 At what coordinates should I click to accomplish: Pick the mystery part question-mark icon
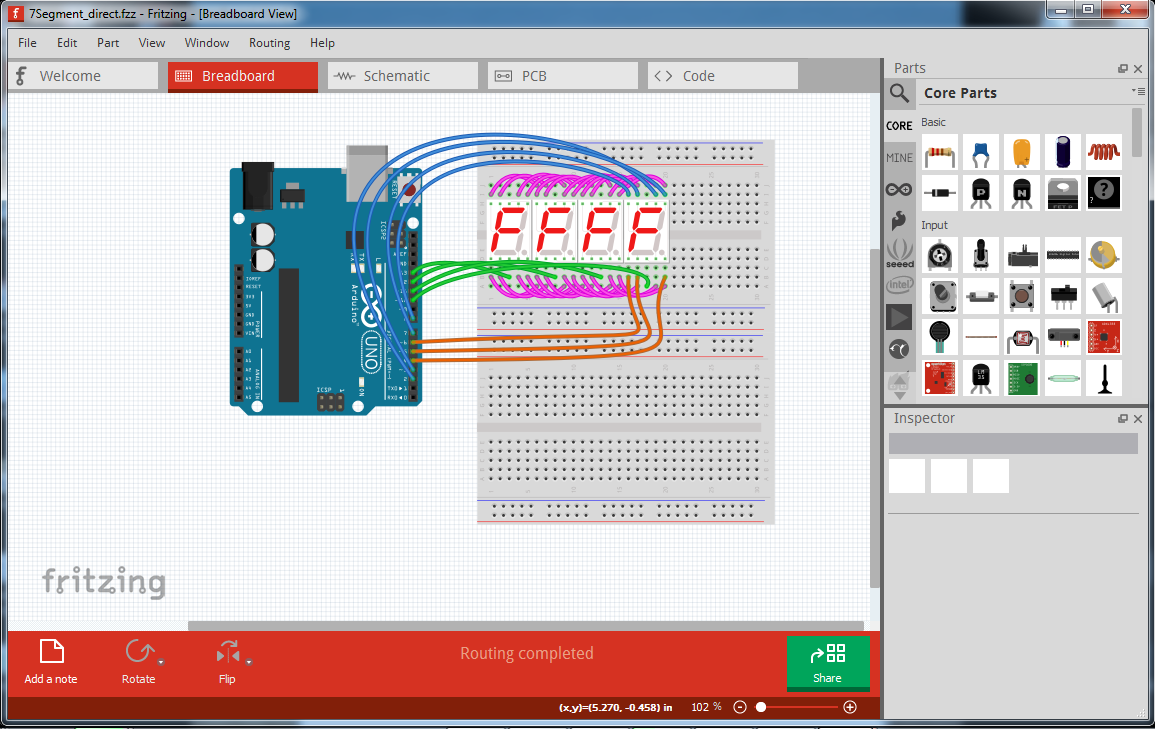(x=1103, y=193)
